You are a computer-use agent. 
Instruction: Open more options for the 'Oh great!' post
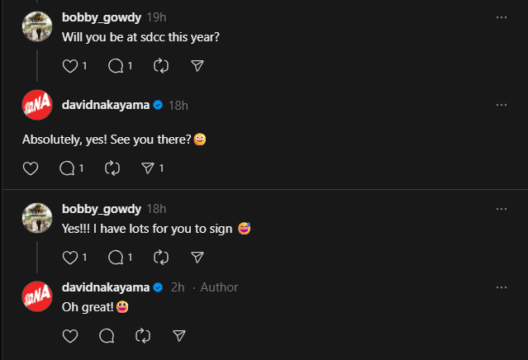tap(501, 288)
